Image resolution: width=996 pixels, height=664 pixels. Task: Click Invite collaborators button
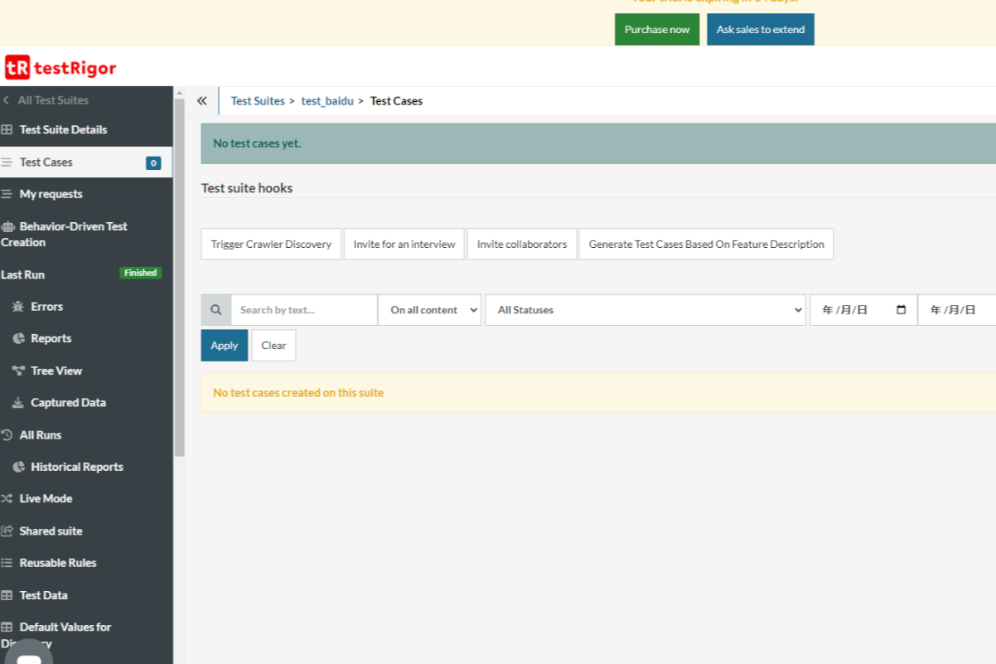click(522, 244)
